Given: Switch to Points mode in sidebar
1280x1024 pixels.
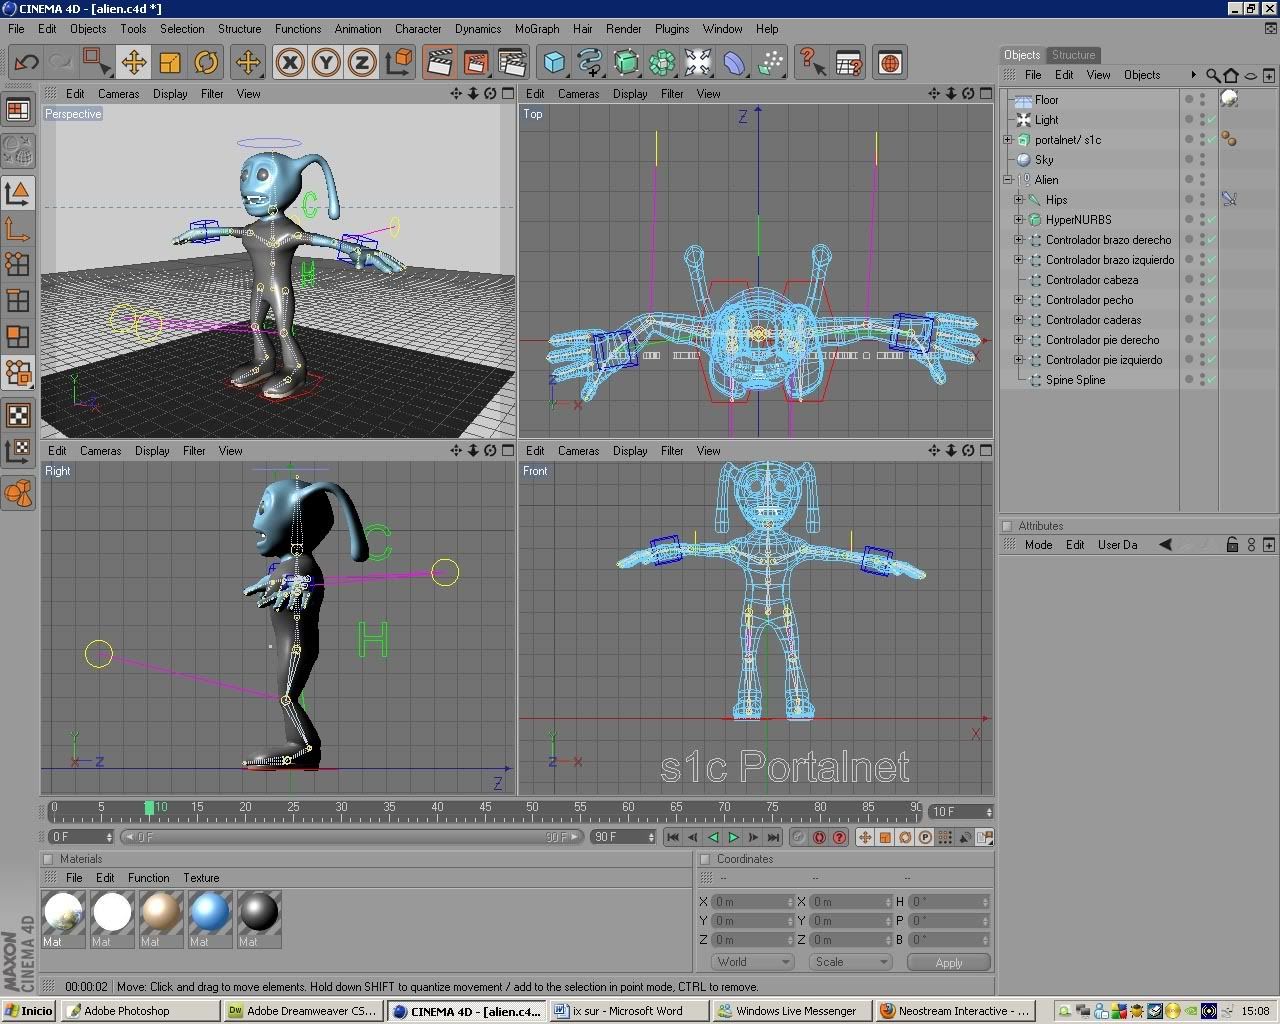Looking at the screenshot, I should [18, 264].
